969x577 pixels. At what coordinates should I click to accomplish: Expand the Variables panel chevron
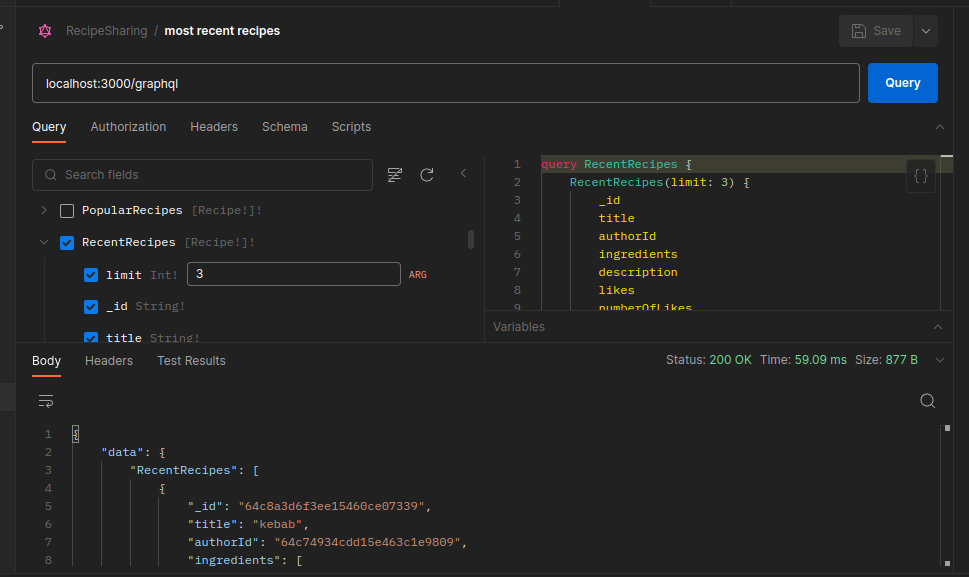(937, 327)
